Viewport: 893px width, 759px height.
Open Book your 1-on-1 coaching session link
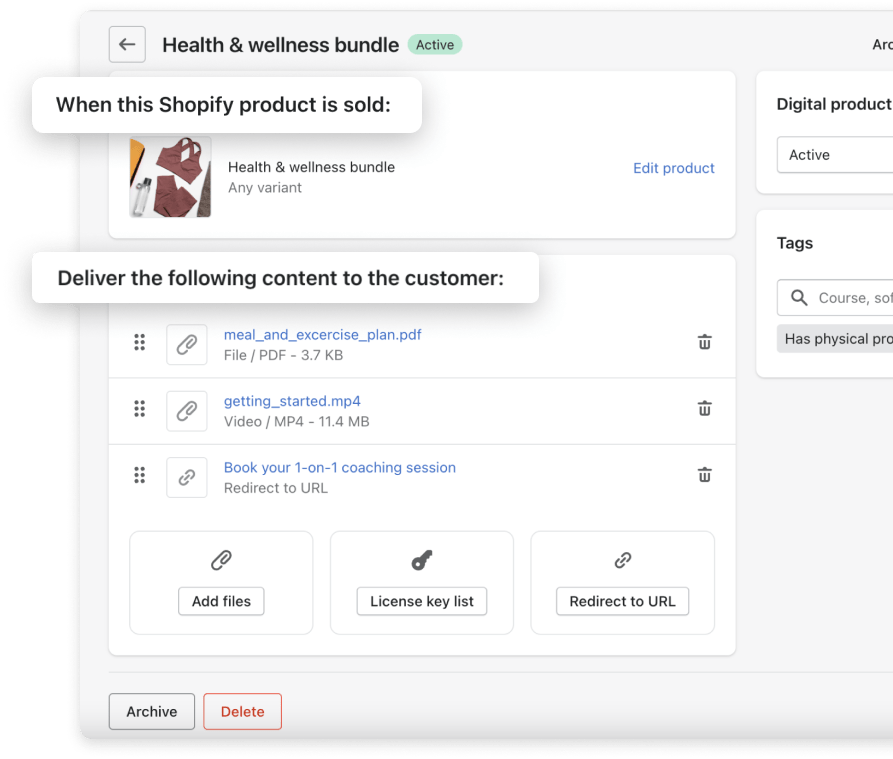tap(339, 467)
